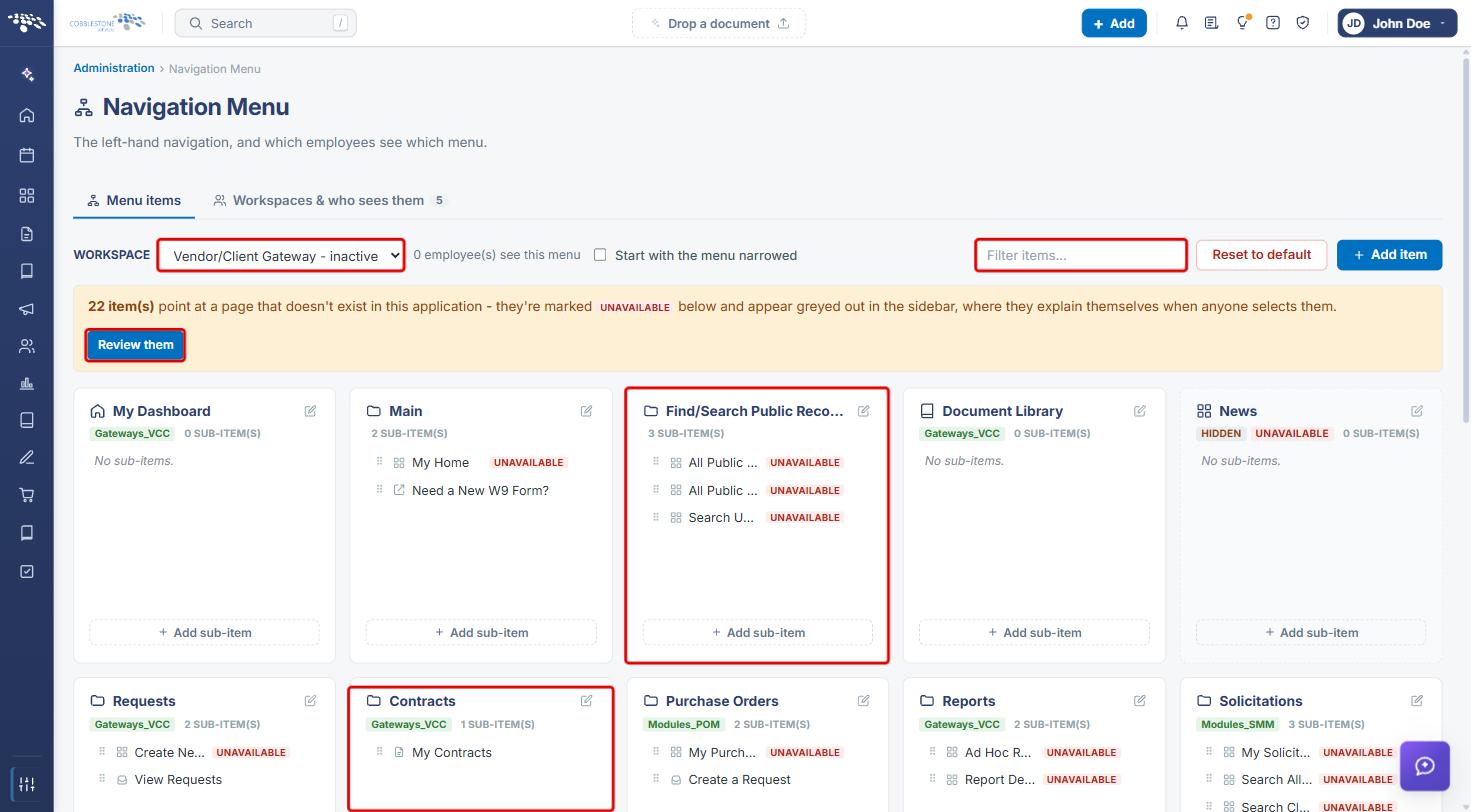
Task: Focus the Filter items input field
Action: [1081, 255]
